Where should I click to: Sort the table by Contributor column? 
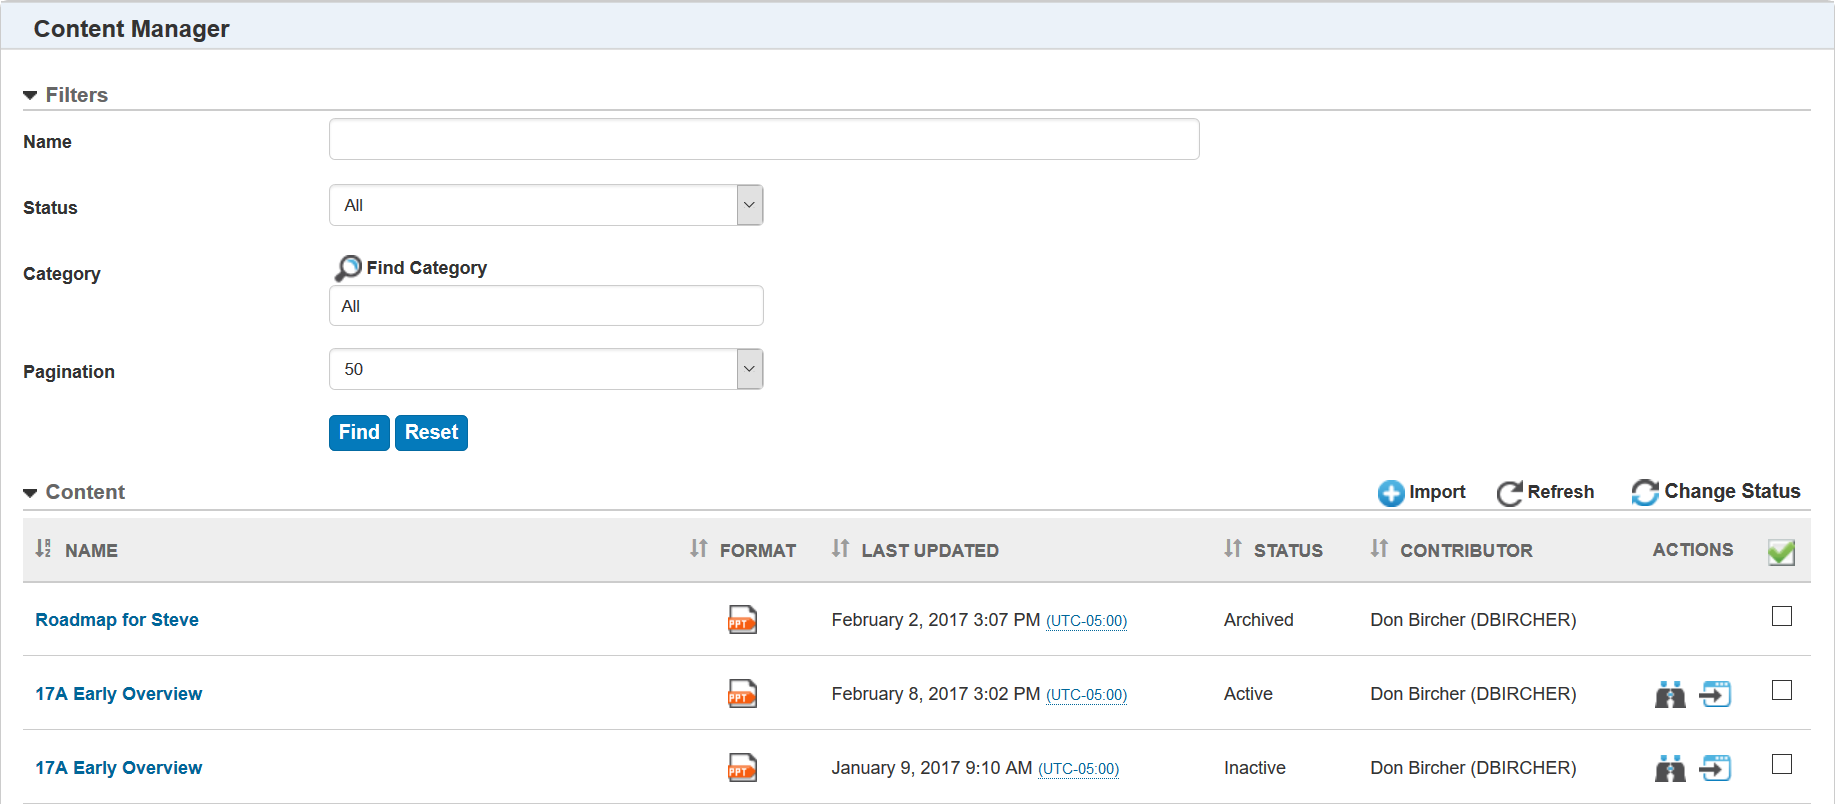[x=1465, y=550]
